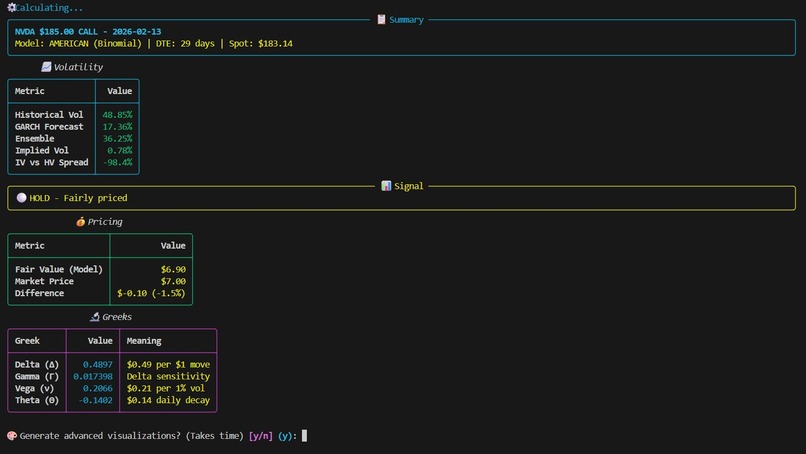Click HOLD - Fairly priced signal text
The image size is (806, 454).
click(78, 197)
